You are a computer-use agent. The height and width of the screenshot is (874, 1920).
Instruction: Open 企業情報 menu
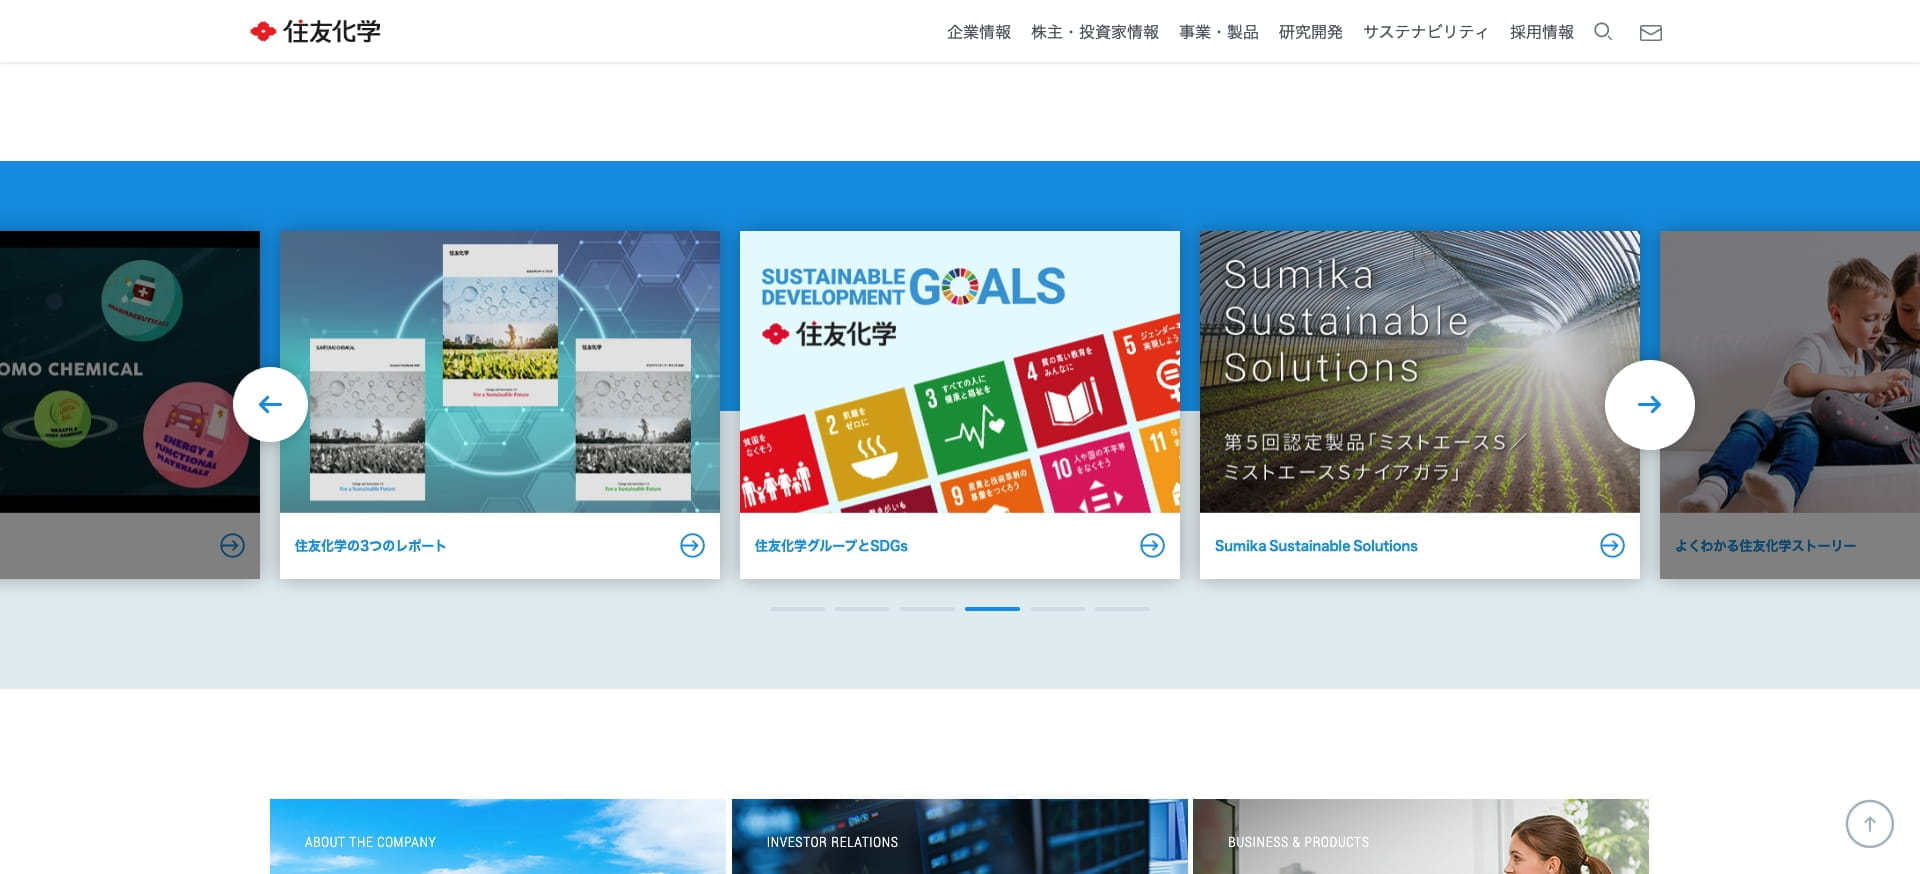[979, 32]
